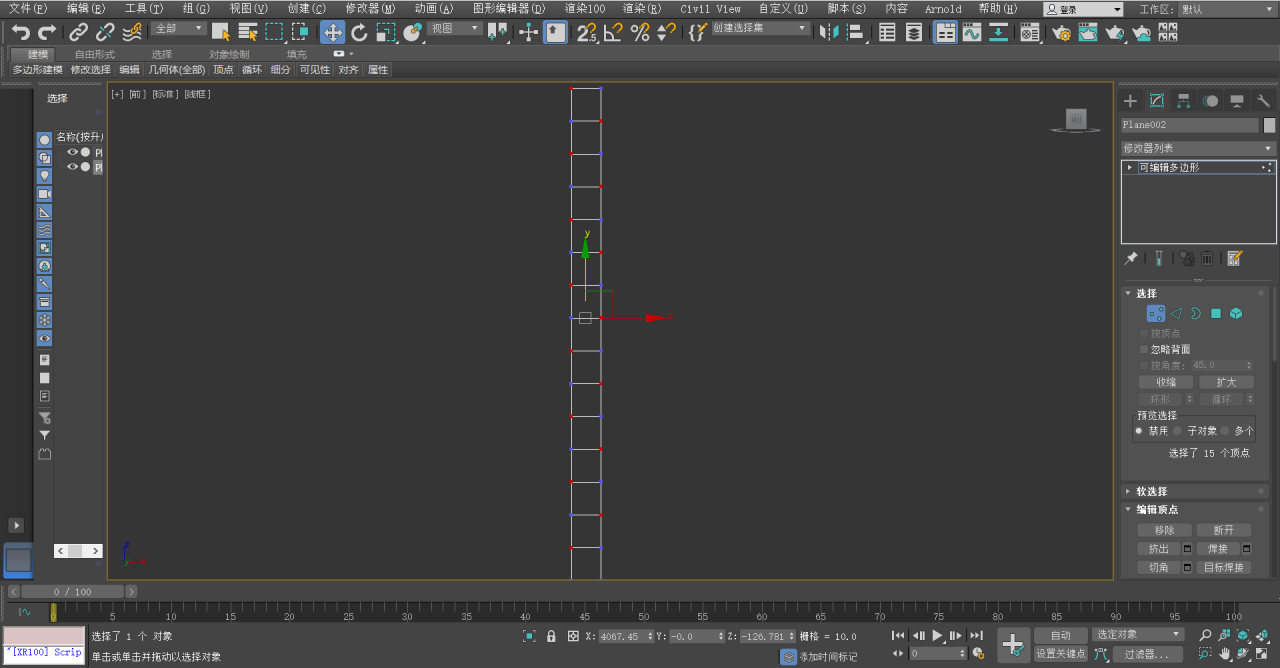
Task: Click the 扩大 selection button
Action: (x=1226, y=382)
